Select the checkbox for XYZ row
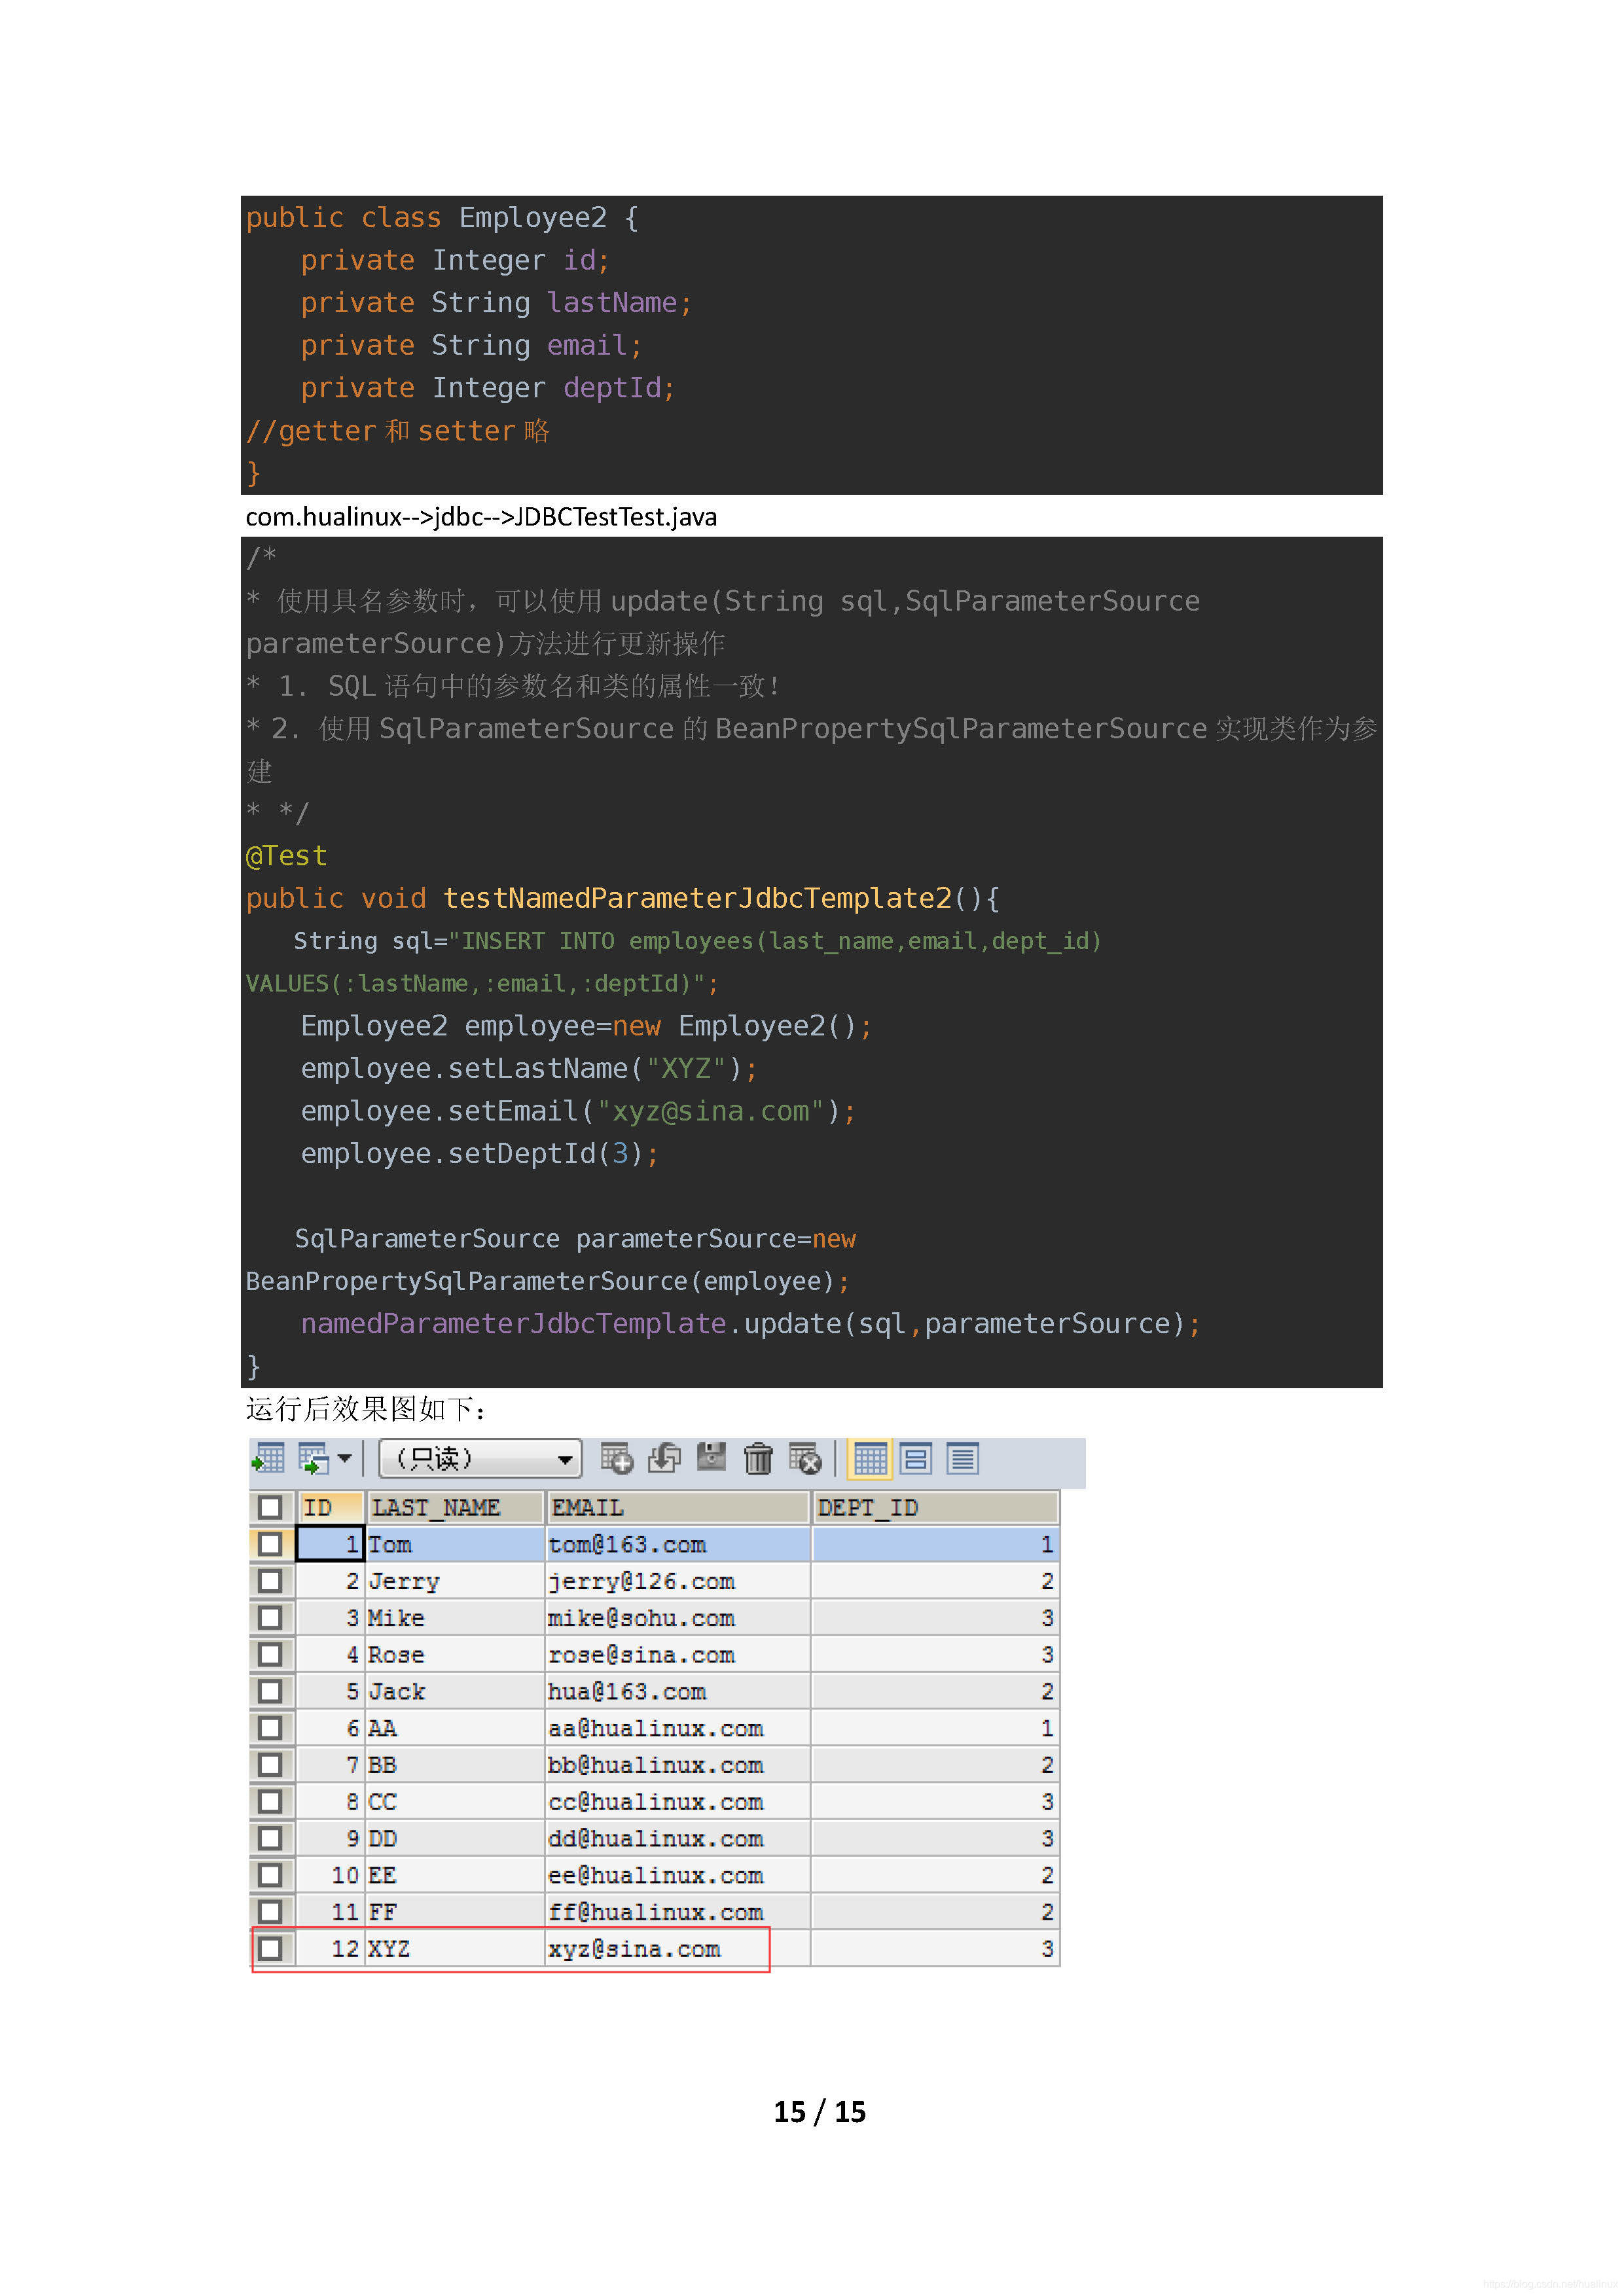The image size is (1624, 2296). (270, 1948)
